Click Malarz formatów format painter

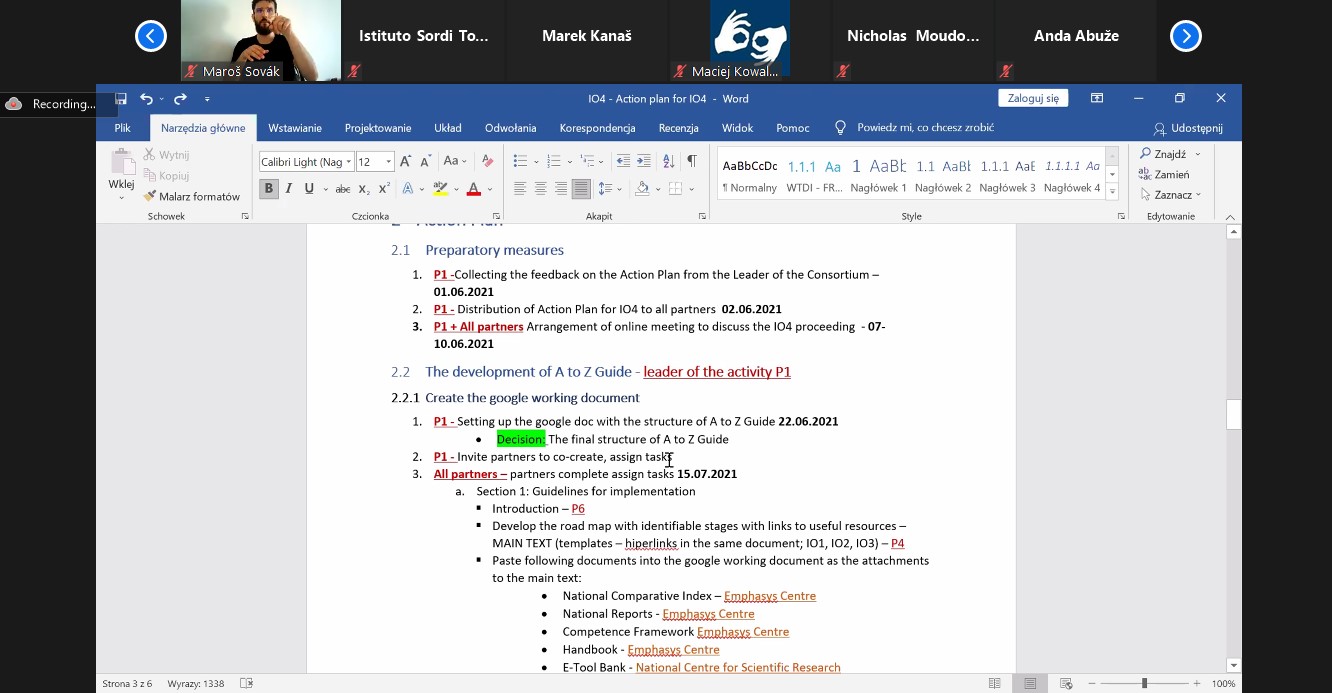192,196
